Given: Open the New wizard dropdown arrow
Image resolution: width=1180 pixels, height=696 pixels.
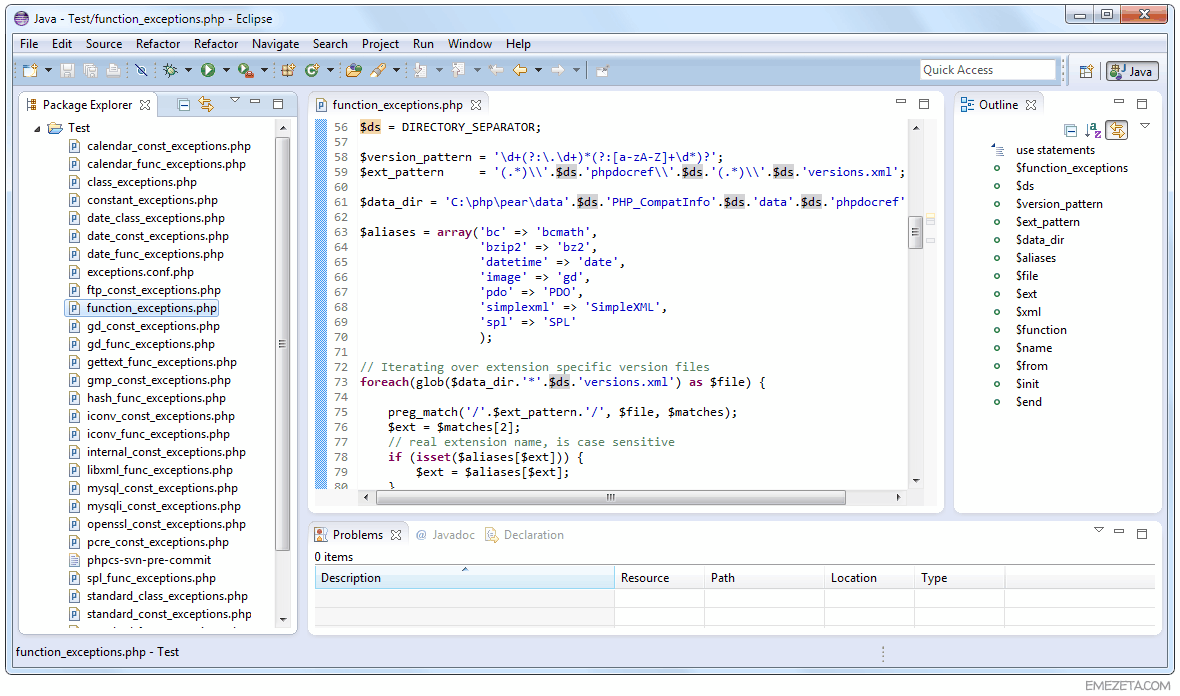Looking at the screenshot, I should 48,71.
